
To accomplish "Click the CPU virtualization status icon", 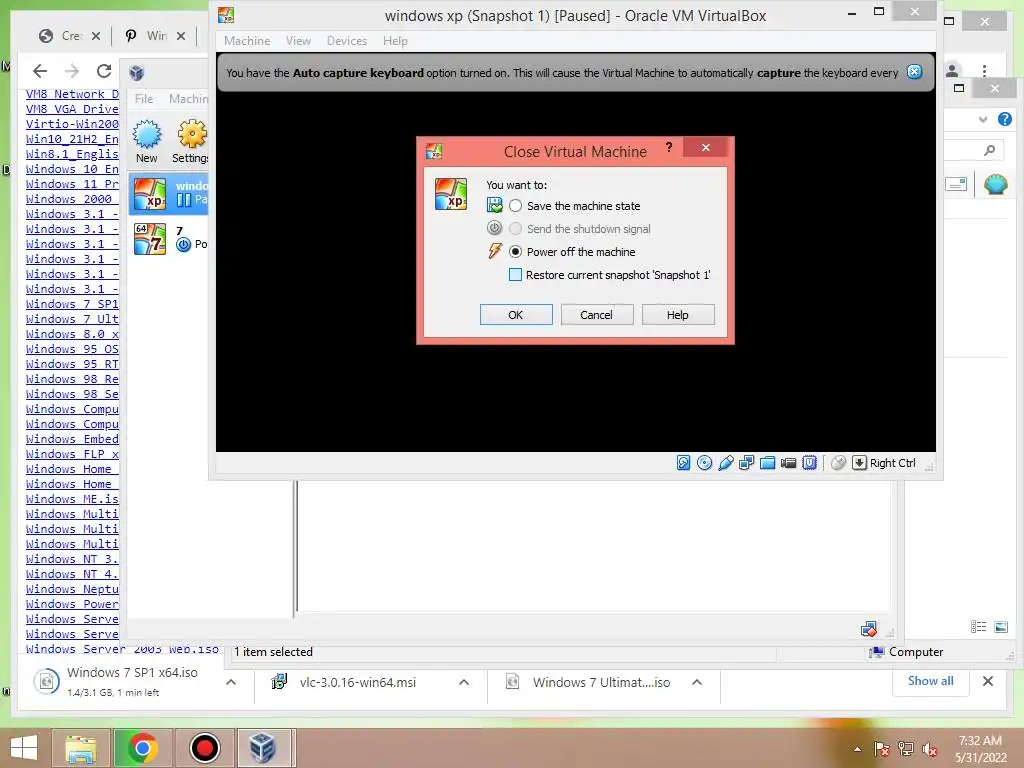I will pos(809,463).
